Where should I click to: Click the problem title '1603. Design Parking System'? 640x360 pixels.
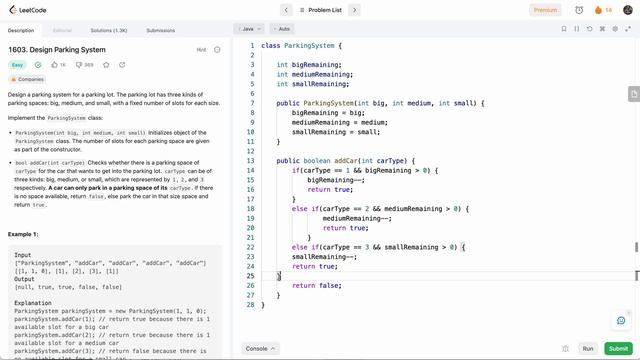click(57, 50)
